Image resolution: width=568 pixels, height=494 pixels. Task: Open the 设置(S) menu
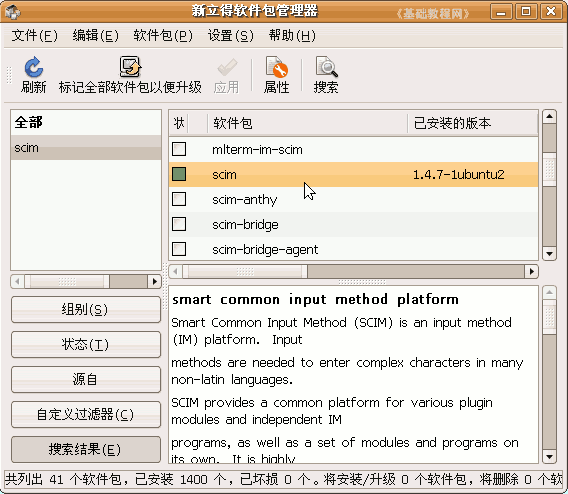click(231, 35)
